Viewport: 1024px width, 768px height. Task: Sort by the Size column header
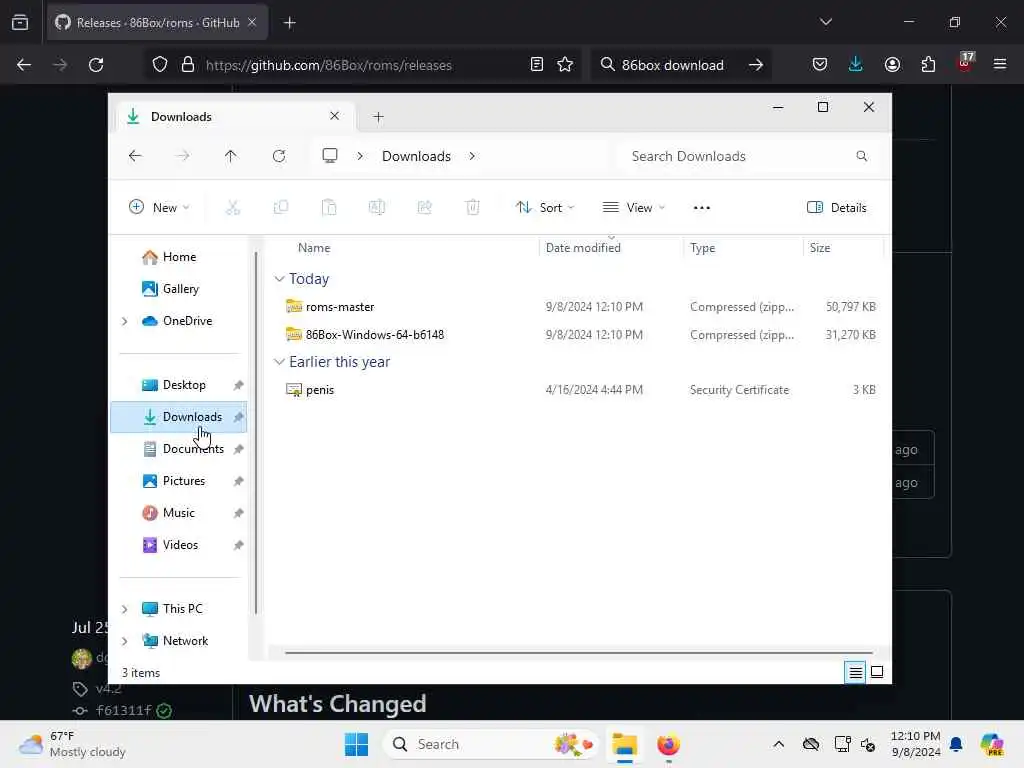tap(820, 248)
